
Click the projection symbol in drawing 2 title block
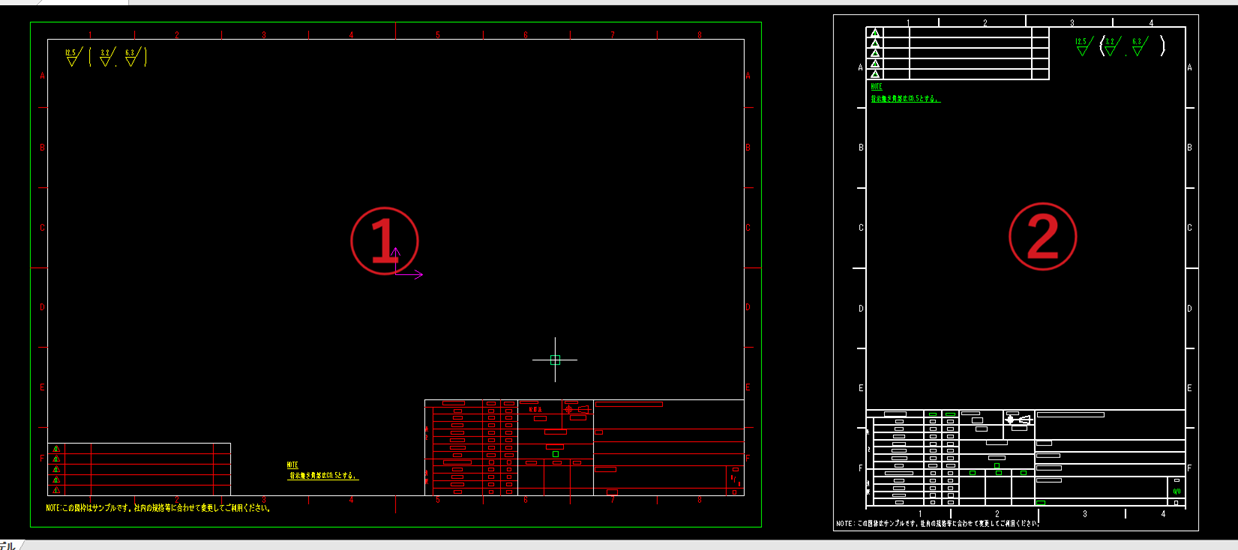(1018, 420)
